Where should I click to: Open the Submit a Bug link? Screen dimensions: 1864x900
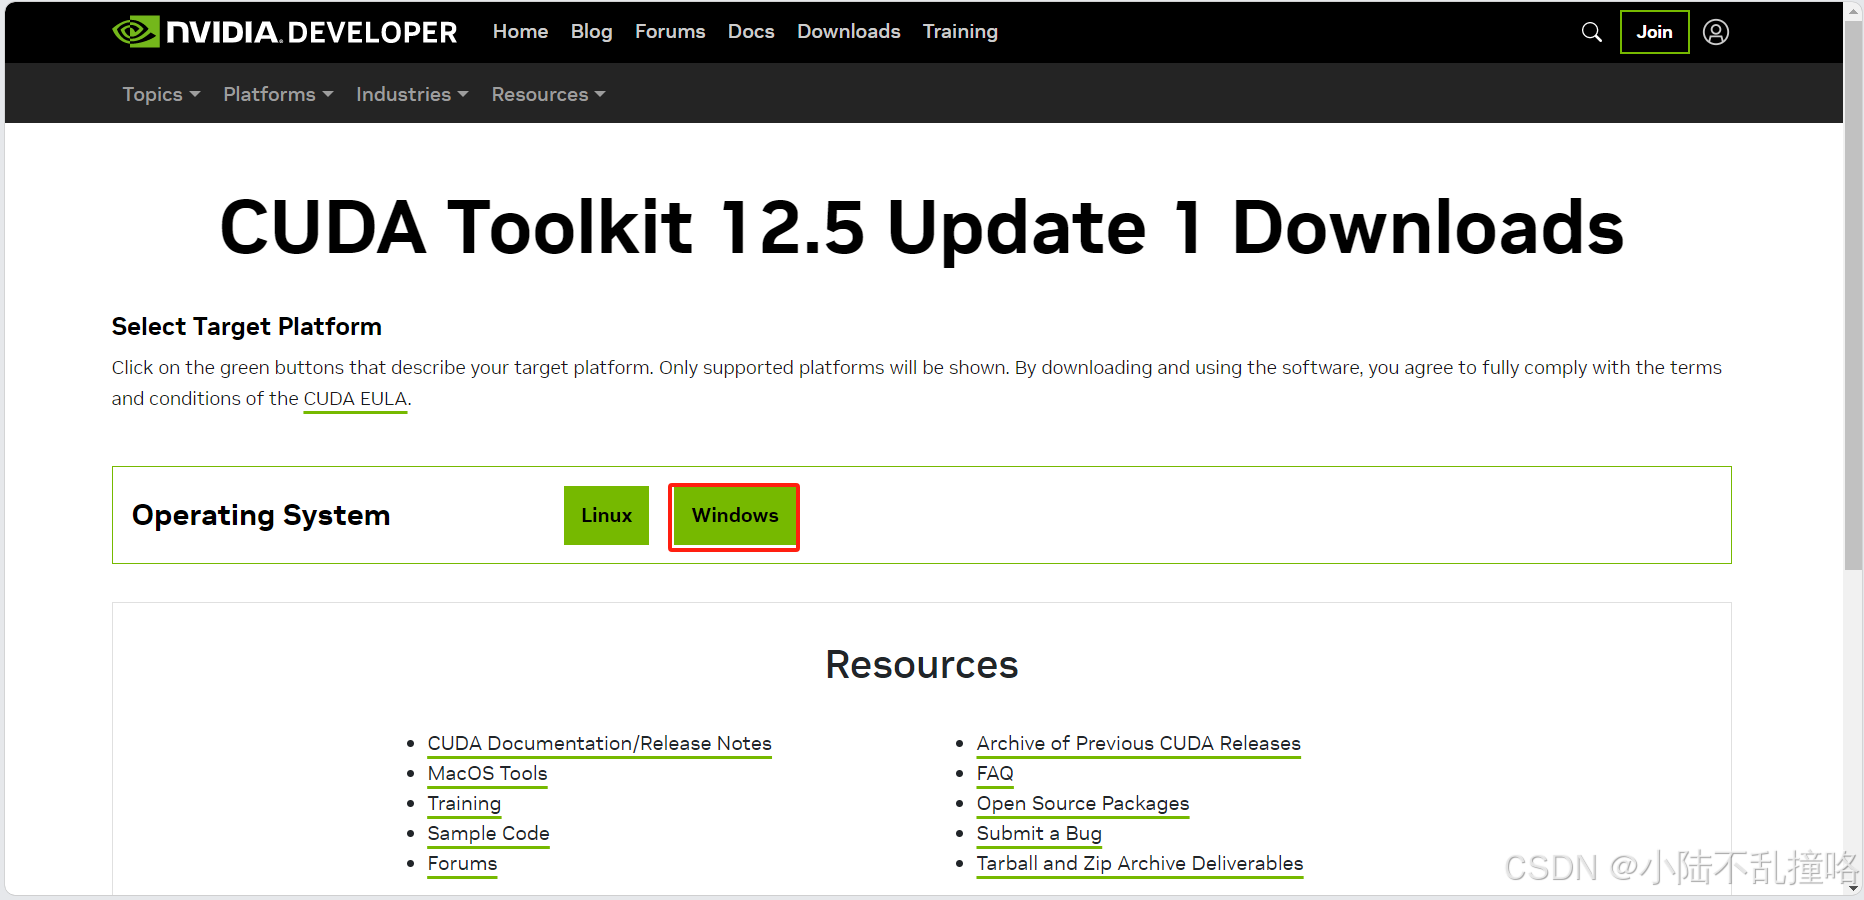tap(1039, 834)
